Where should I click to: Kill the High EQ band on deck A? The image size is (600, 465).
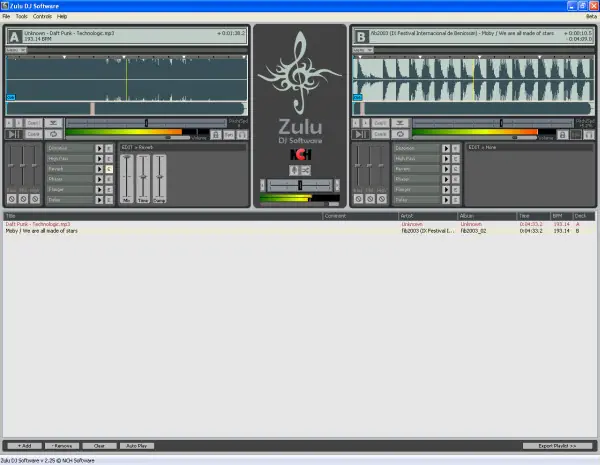point(35,199)
